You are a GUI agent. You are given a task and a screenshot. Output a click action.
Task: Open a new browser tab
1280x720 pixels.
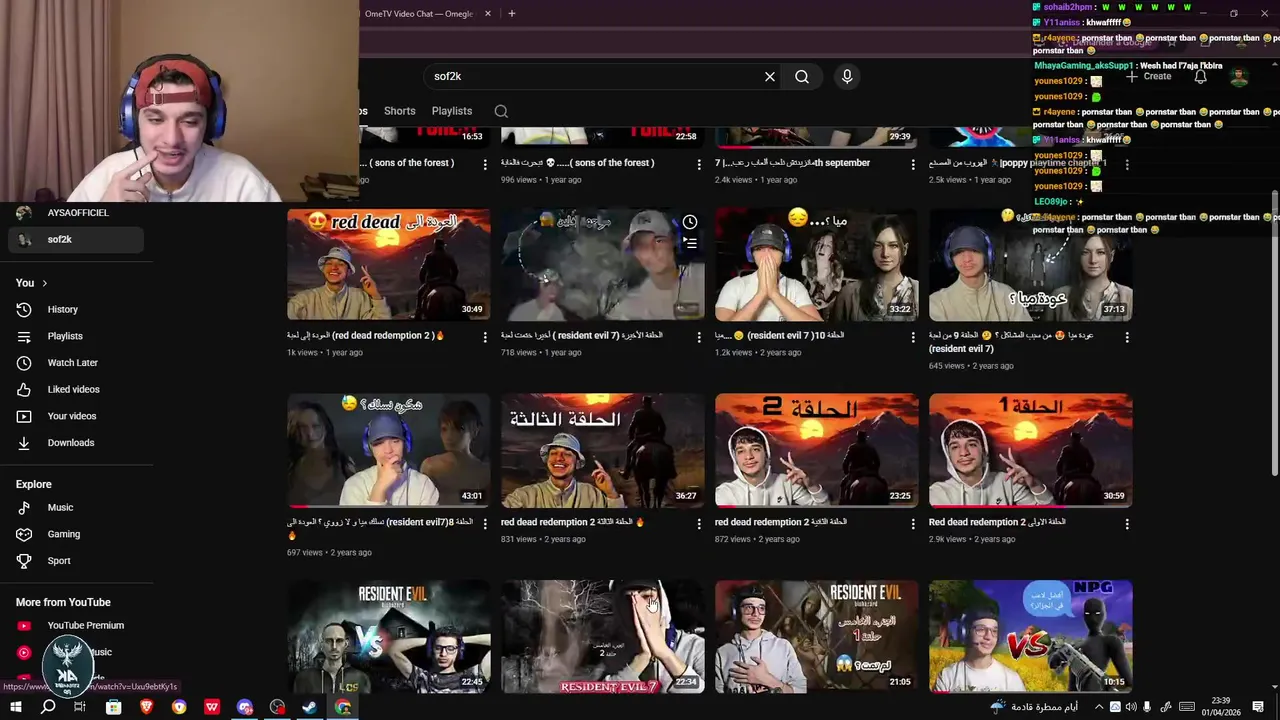511,13
